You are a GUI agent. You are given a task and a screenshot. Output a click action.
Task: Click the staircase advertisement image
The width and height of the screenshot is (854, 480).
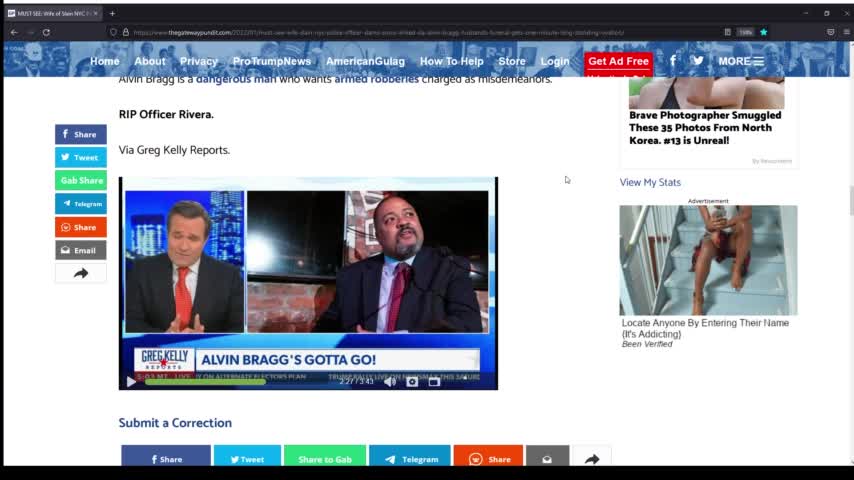[x=708, y=260]
